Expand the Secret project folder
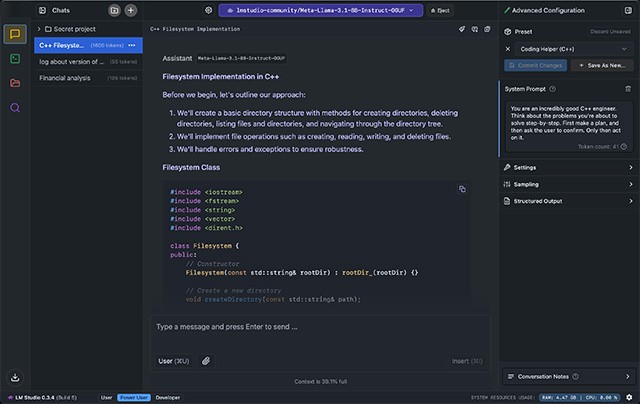This screenshot has width=640, height=404. [70, 29]
